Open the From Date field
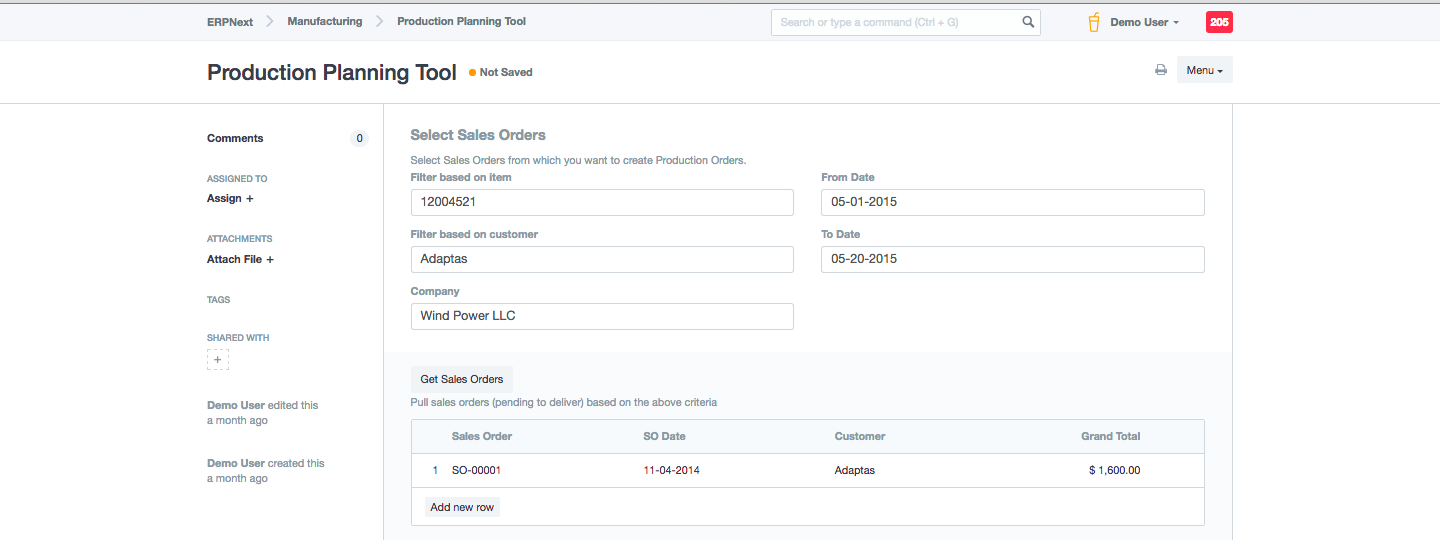1440x540 pixels. point(1012,202)
